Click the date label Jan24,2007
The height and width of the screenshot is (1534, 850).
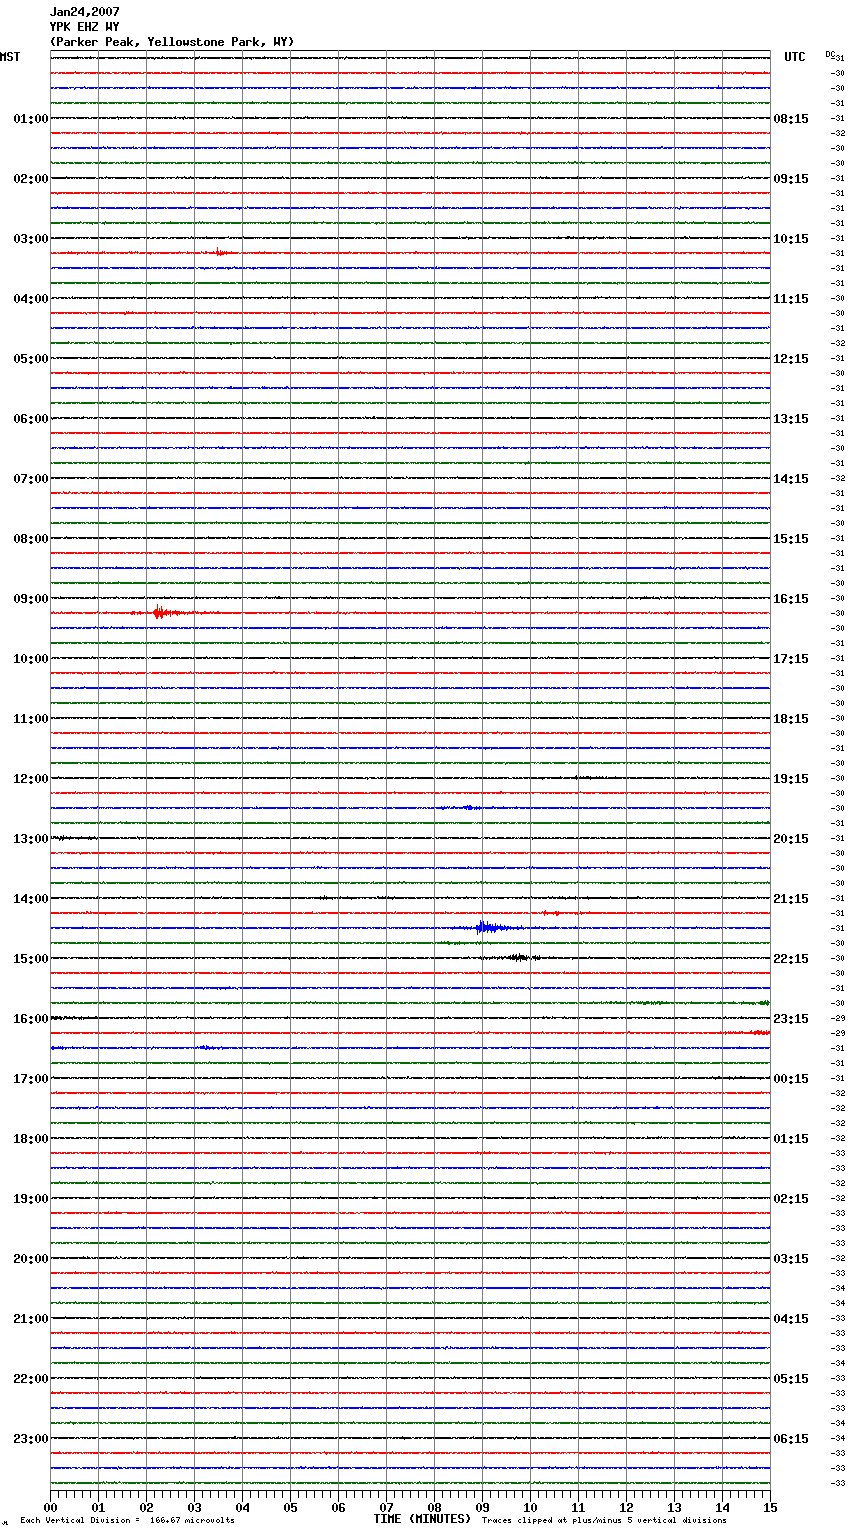[85, 12]
